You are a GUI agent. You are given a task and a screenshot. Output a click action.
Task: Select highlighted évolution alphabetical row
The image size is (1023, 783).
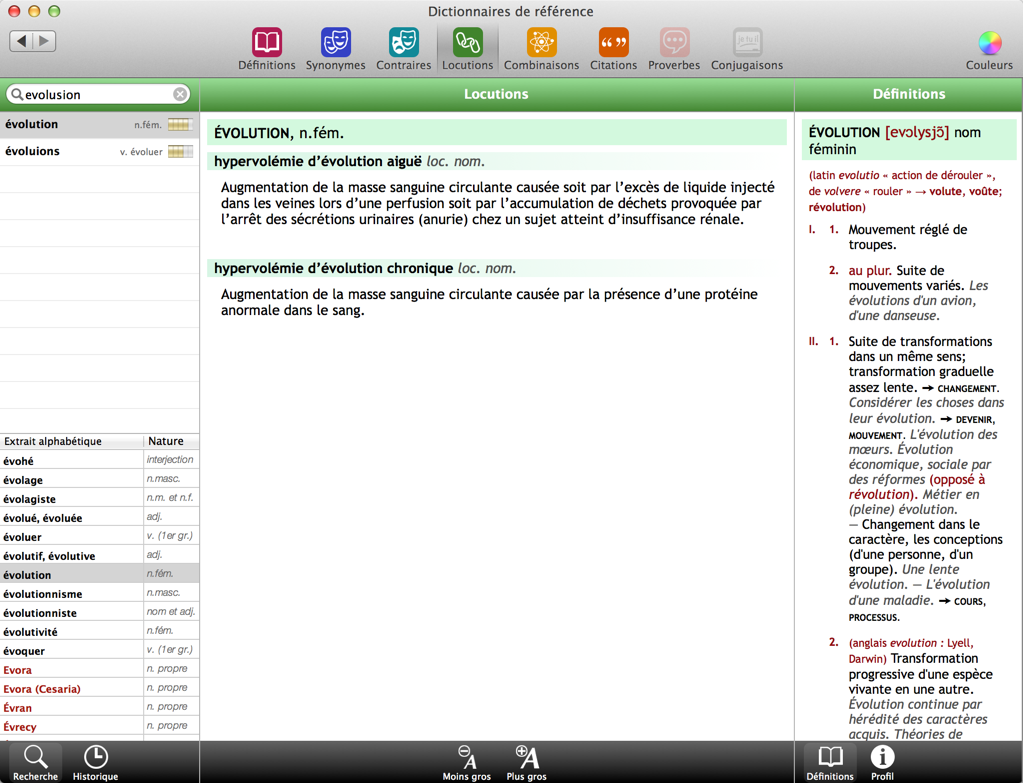(99, 574)
